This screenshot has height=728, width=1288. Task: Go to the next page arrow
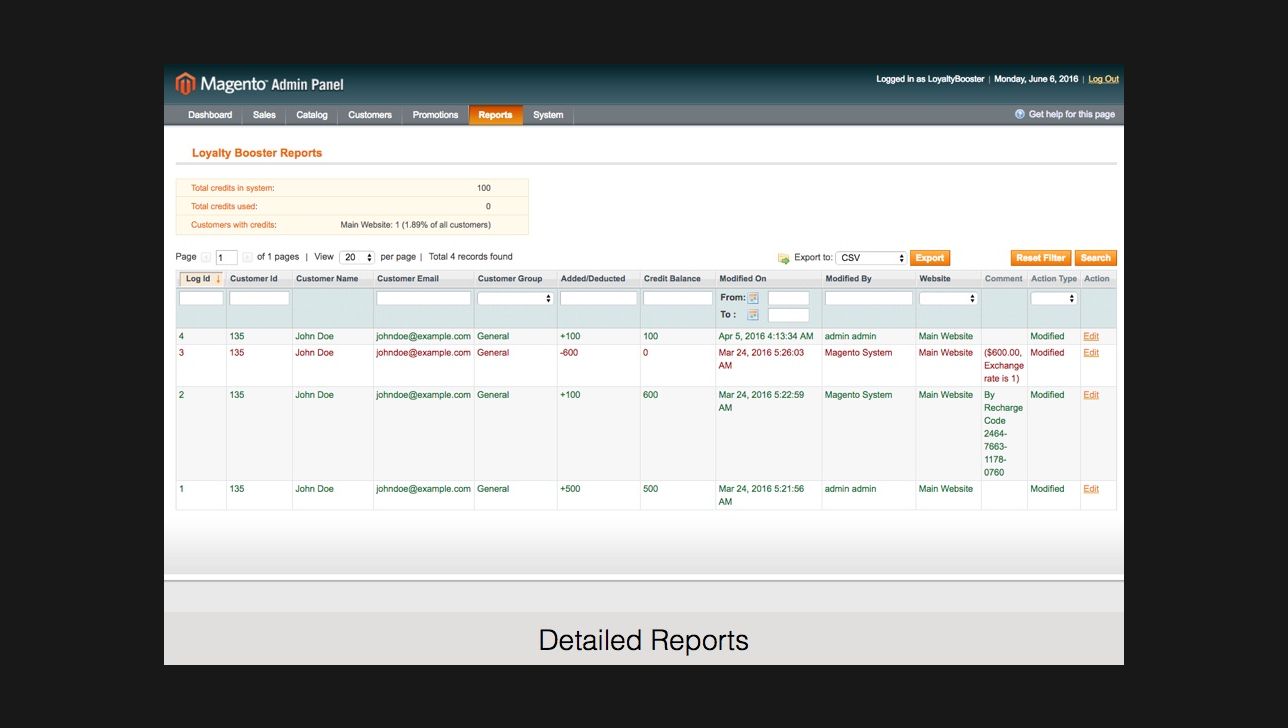click(247, 257)
